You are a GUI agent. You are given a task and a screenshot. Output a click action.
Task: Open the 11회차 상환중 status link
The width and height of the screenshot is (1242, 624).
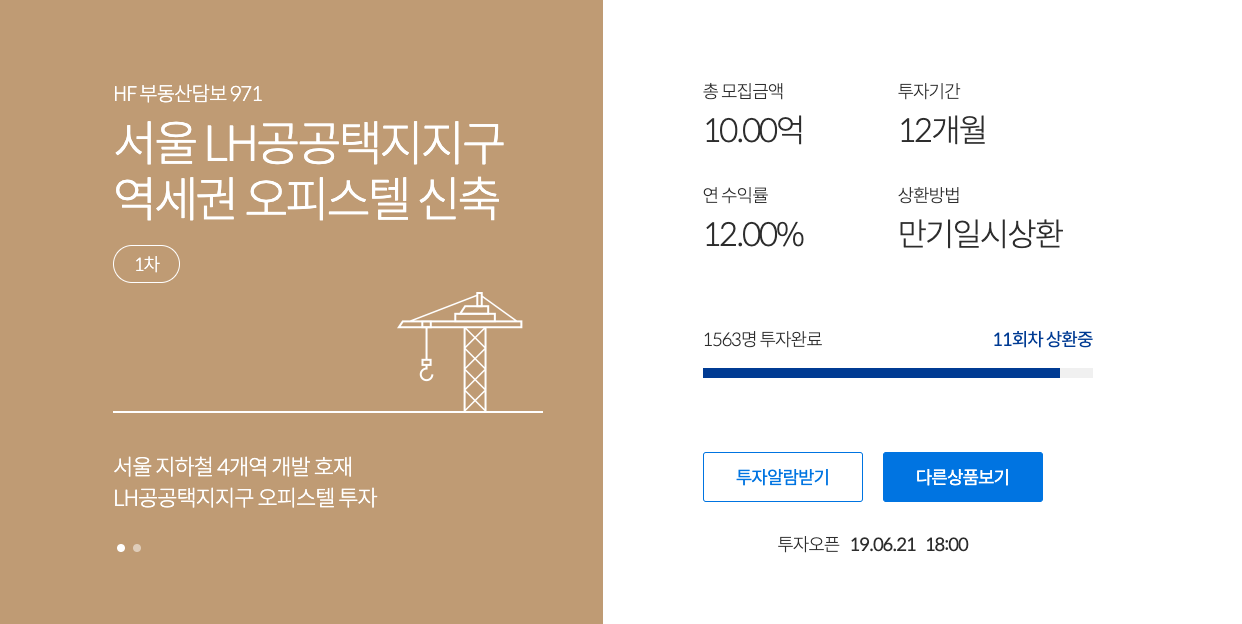coord(1042,339)
